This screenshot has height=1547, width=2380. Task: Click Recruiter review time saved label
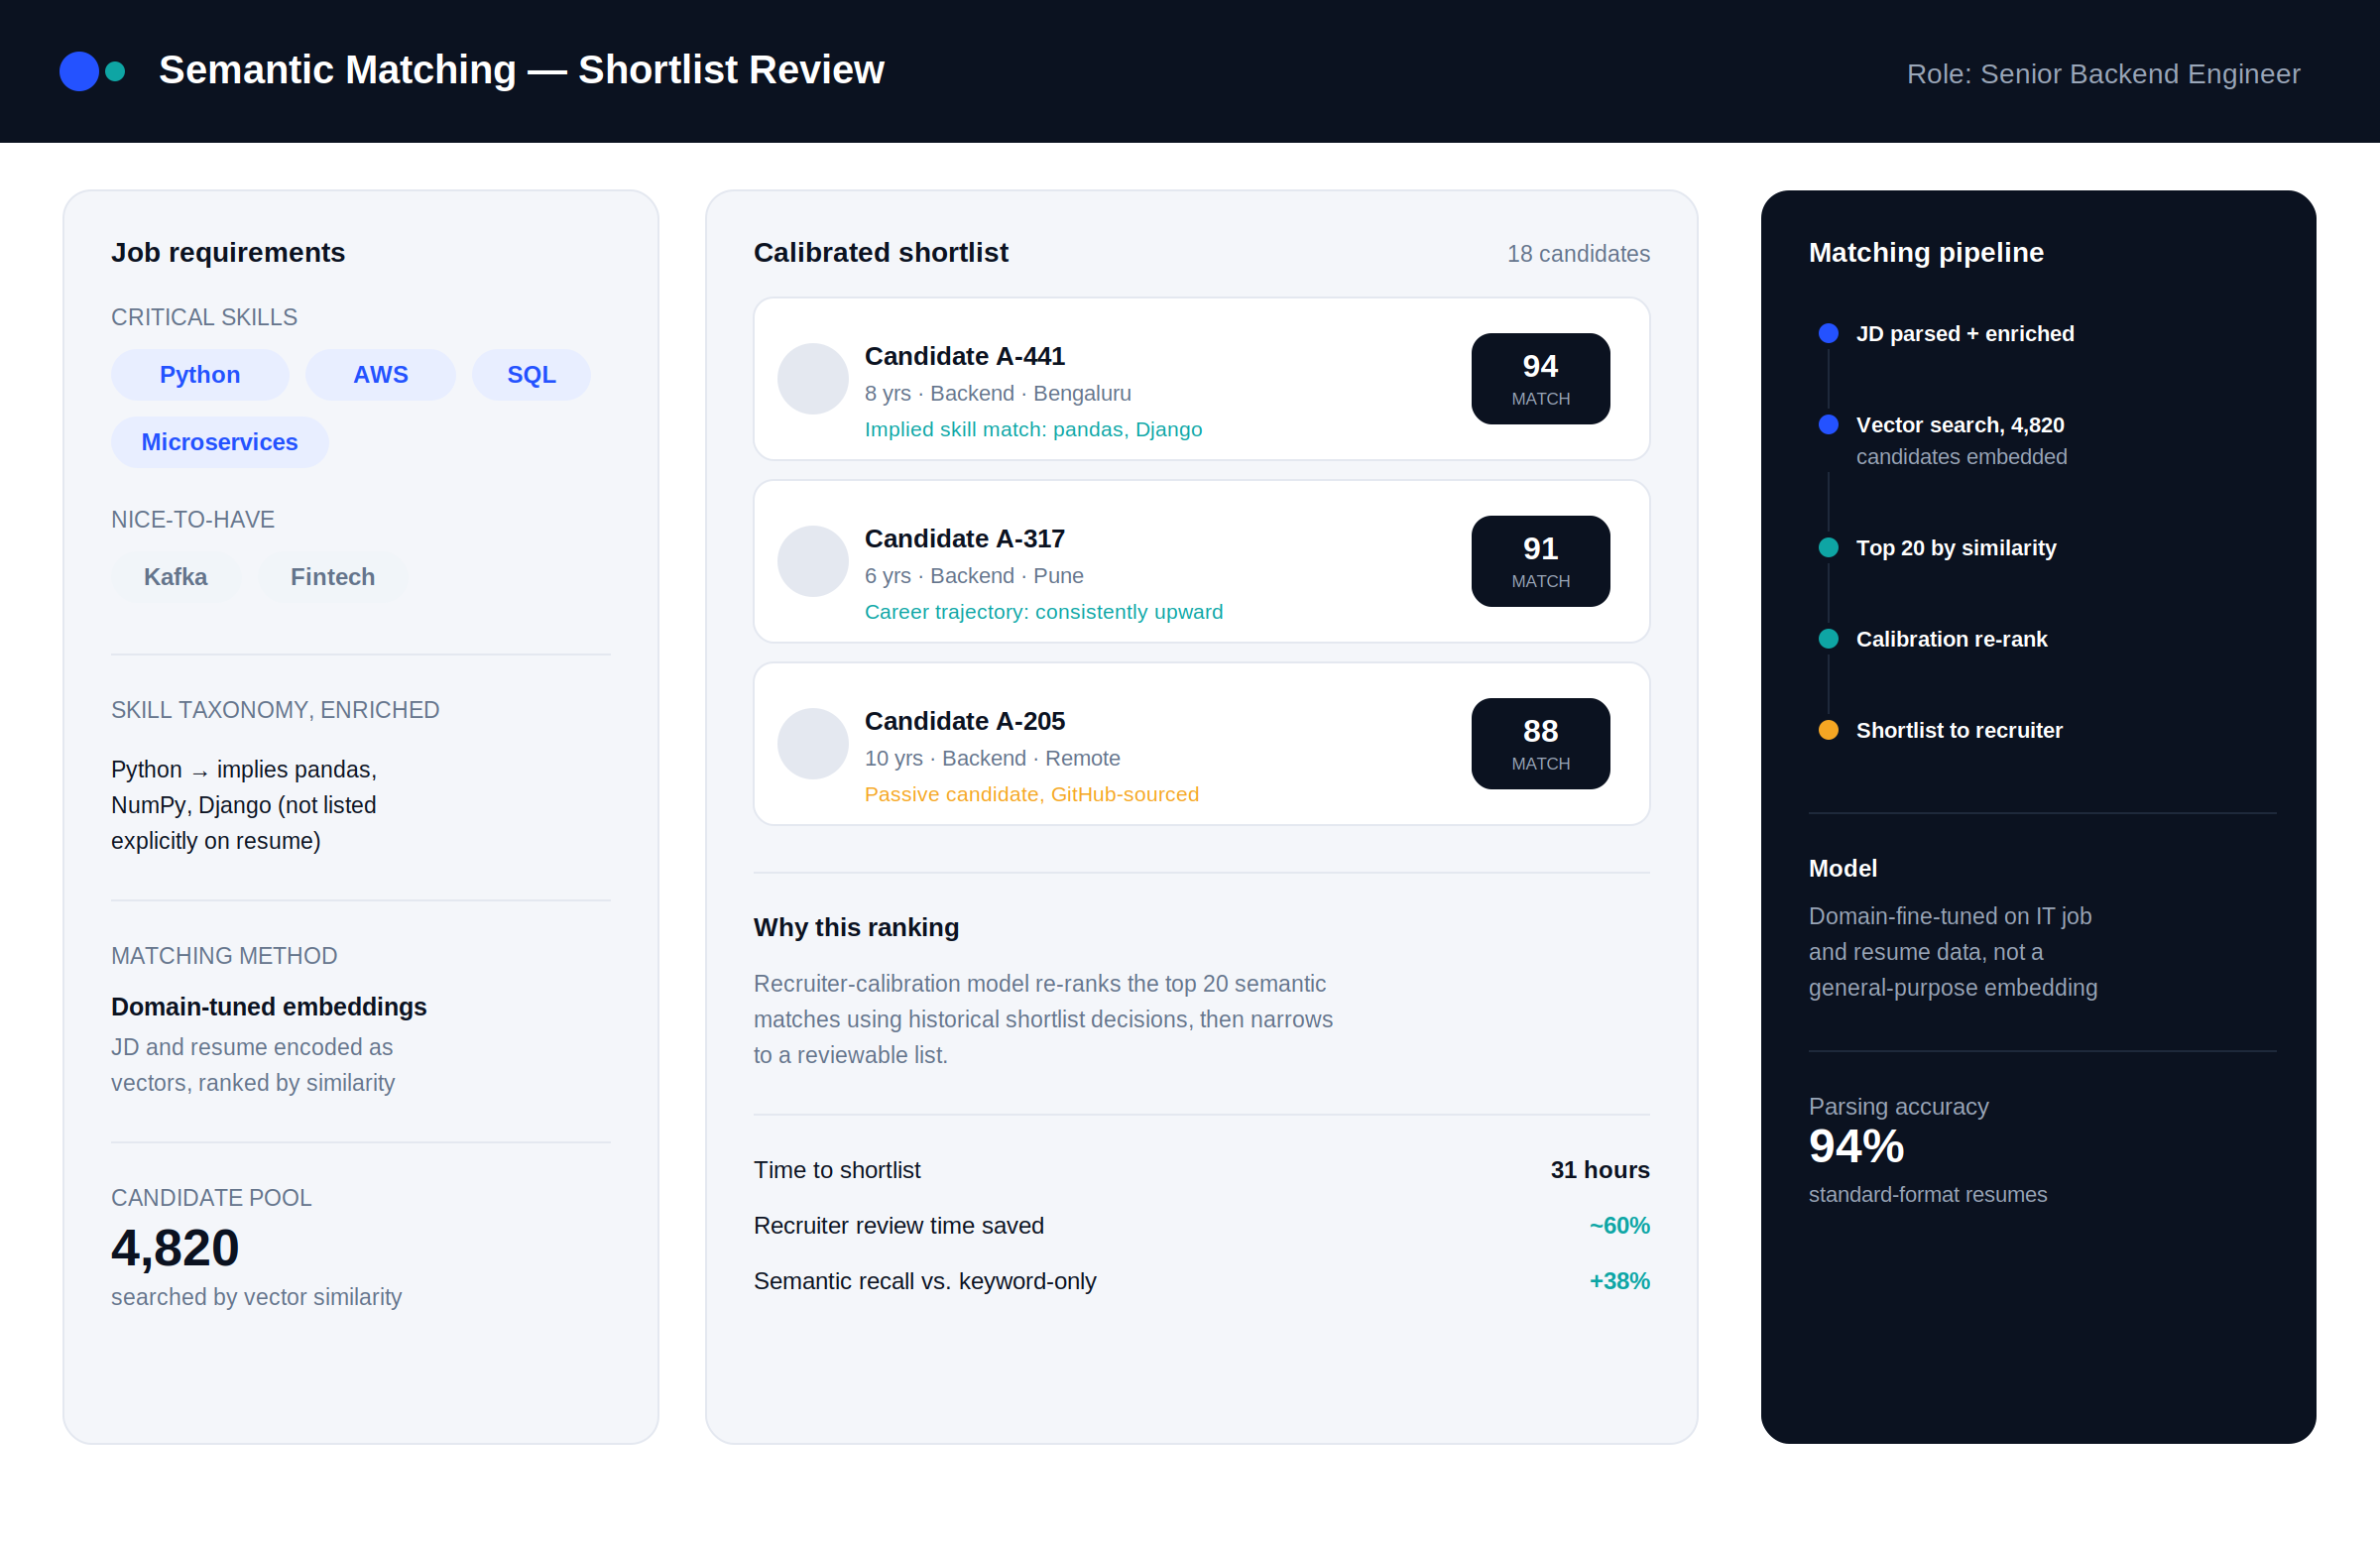click(898, 1226)
